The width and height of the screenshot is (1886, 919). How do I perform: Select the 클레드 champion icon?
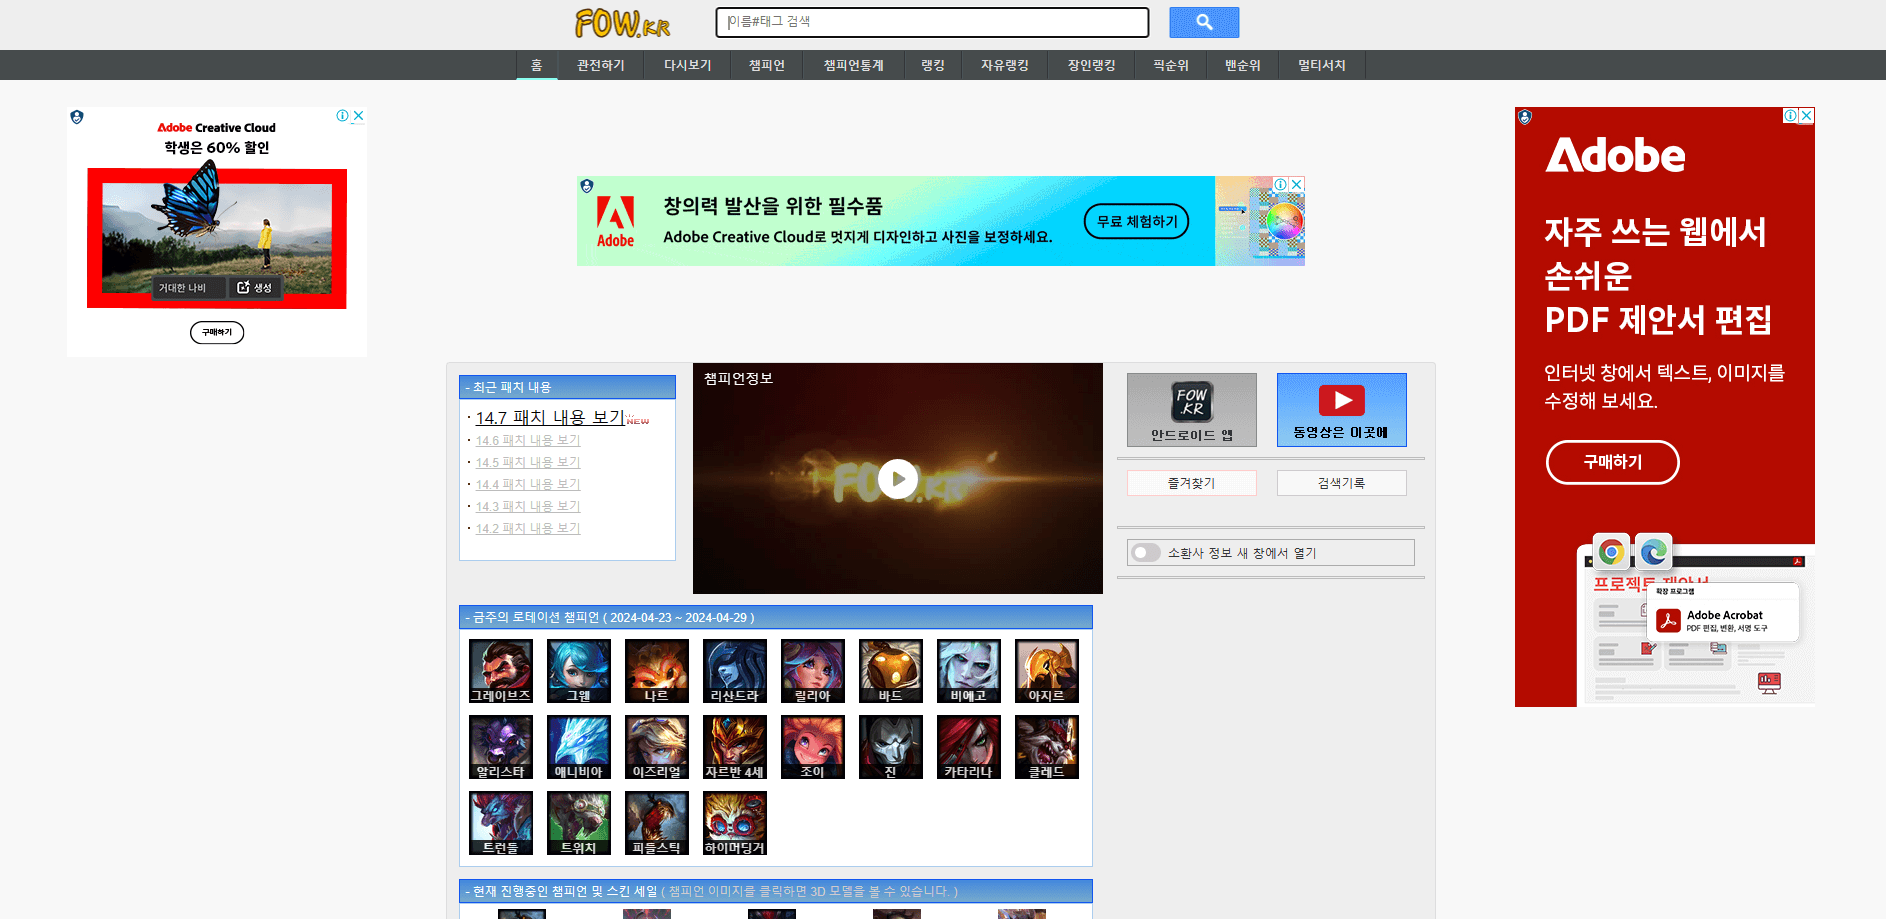click(1047, 747)
